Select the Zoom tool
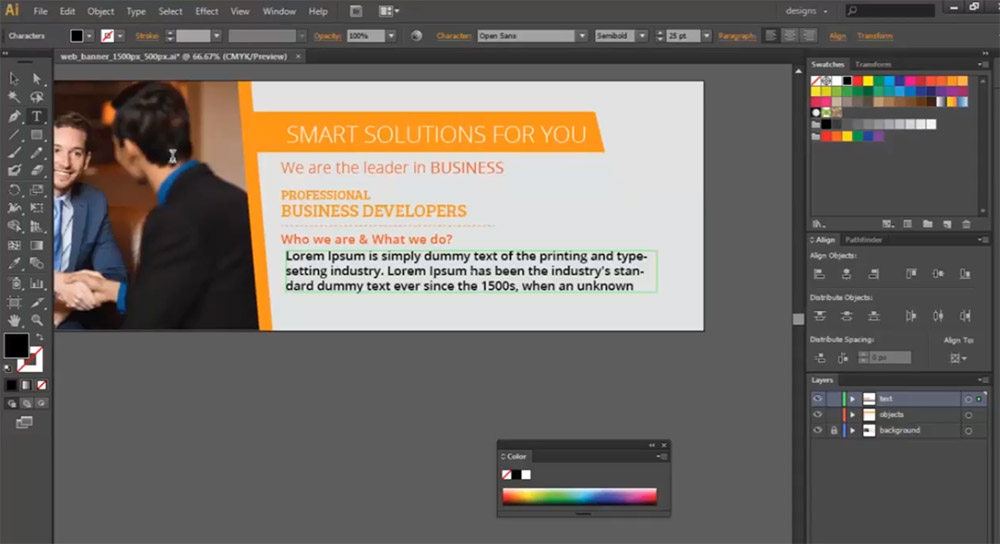This screenshot has width=1000, height=544. 37,320
